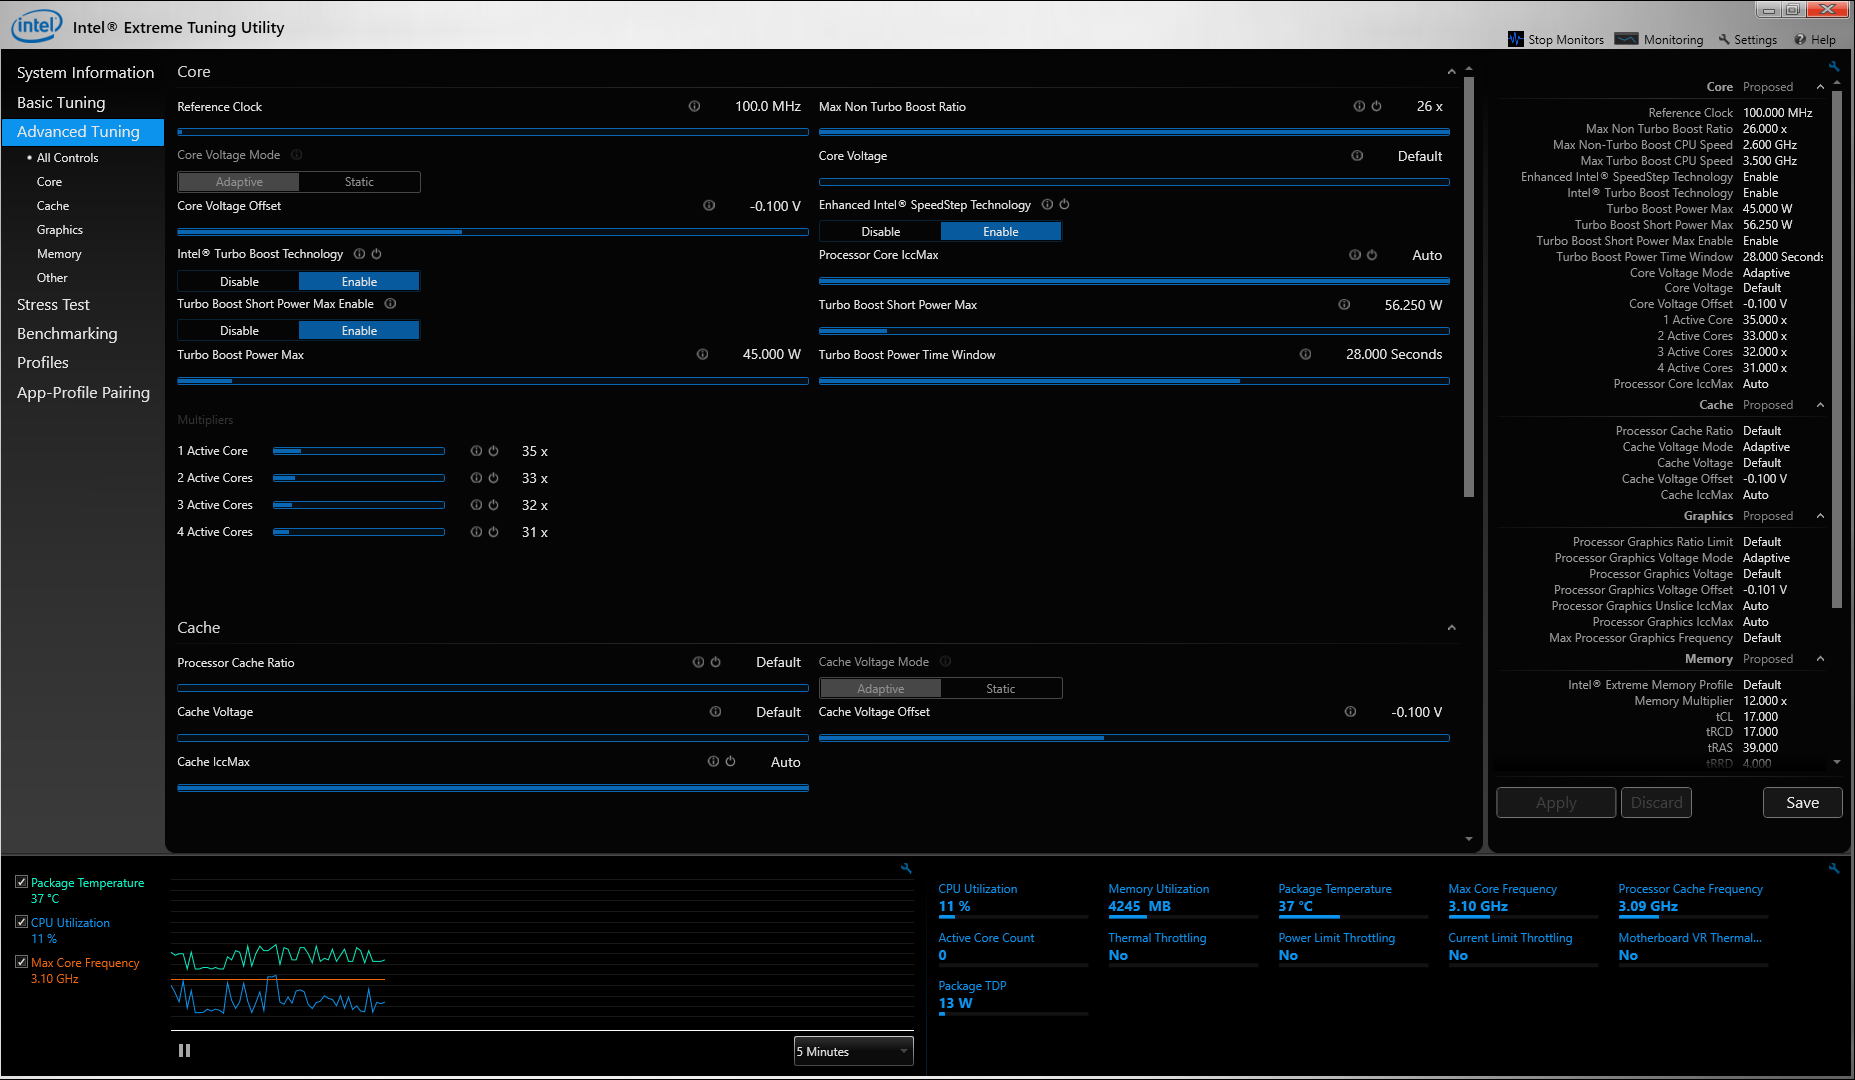Image resolution: width=1855 pixels, height=1080 pixels.
Task: Click the Discard button
Action: click(1656, 803)
